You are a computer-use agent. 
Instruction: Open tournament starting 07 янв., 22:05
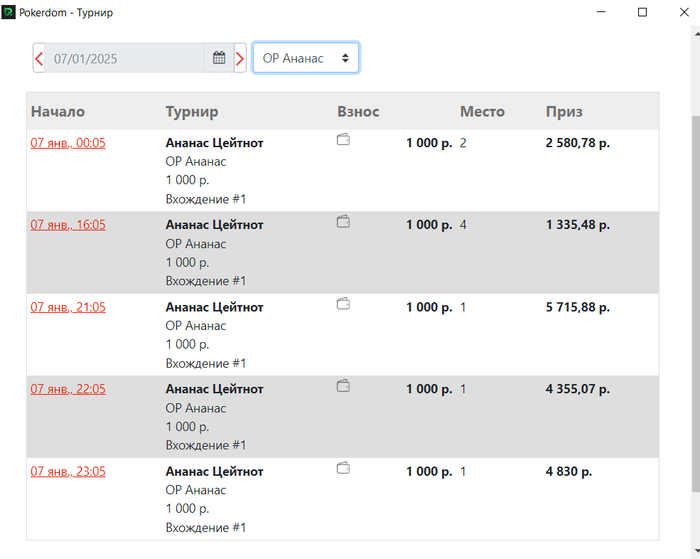(68, 389)
